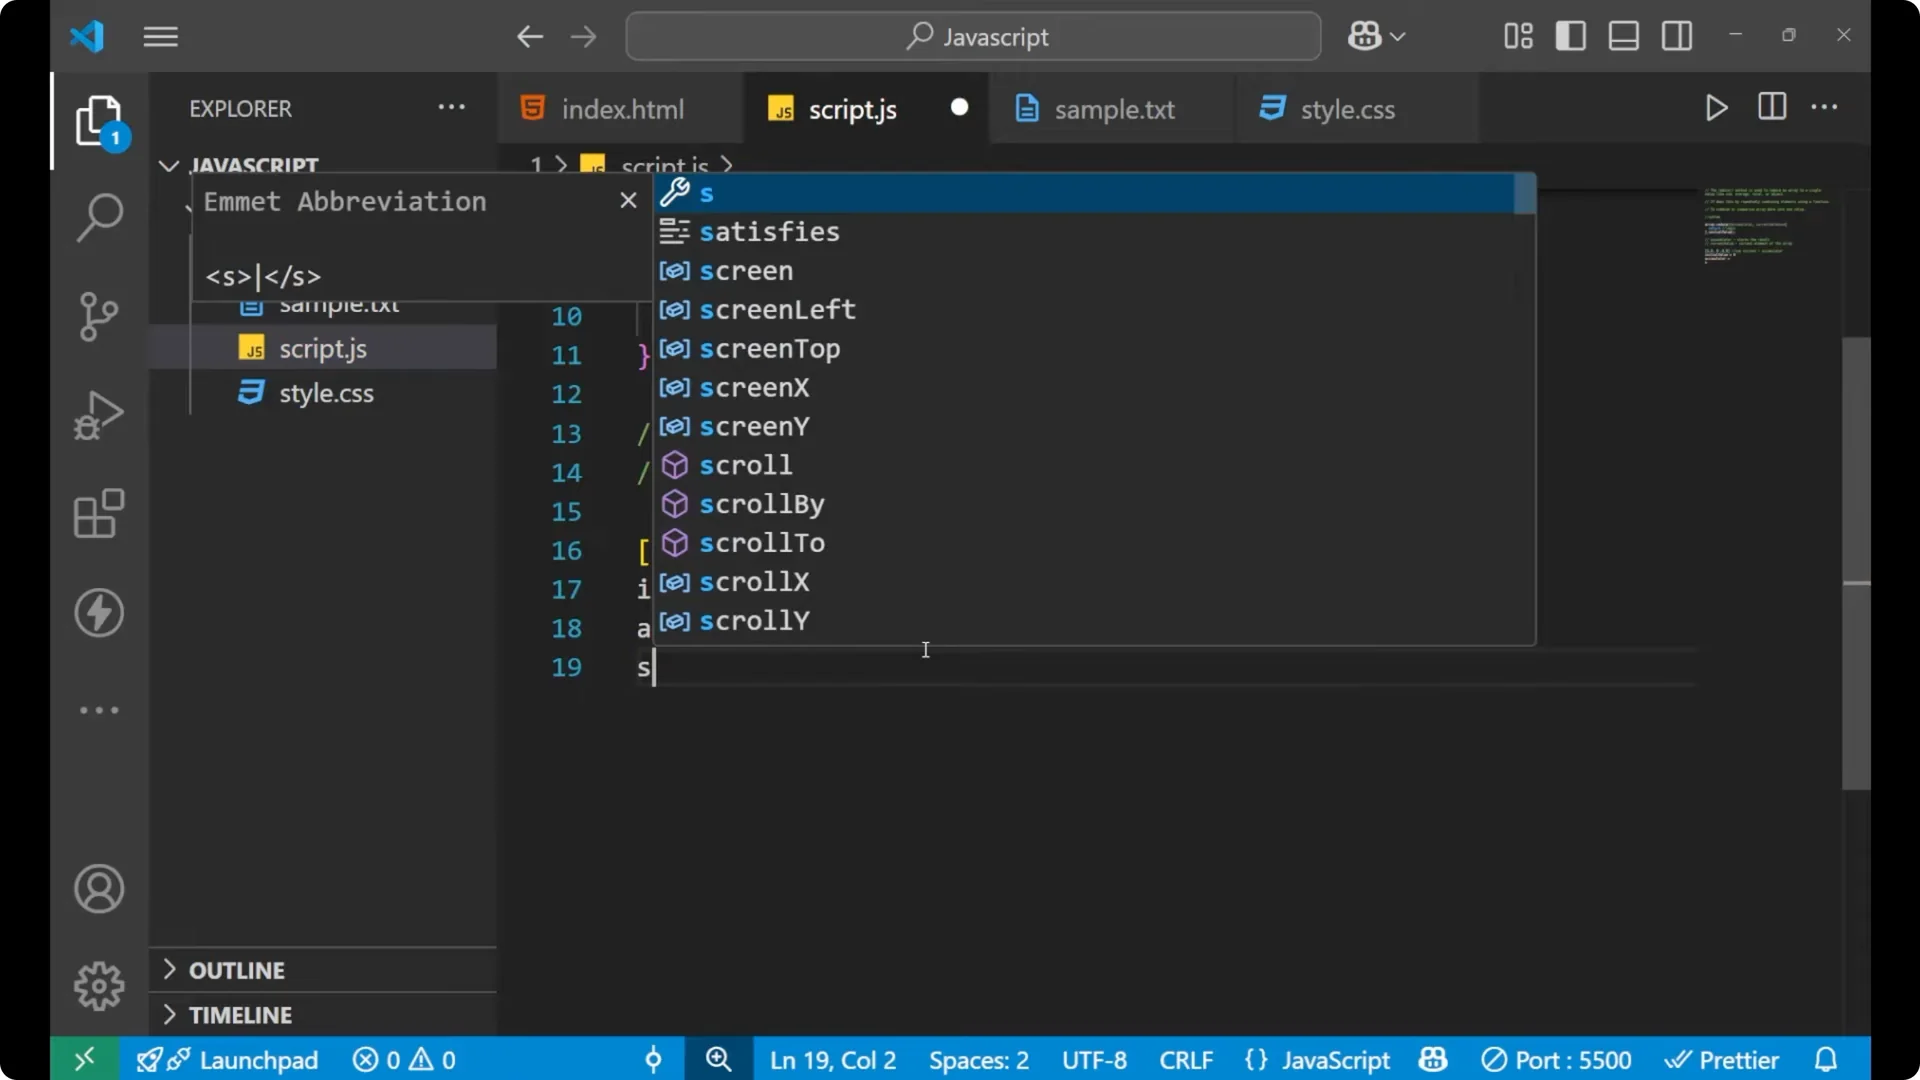Toggle the secondary side bar visibility

pyautogui.click(x=1676, y=35)
